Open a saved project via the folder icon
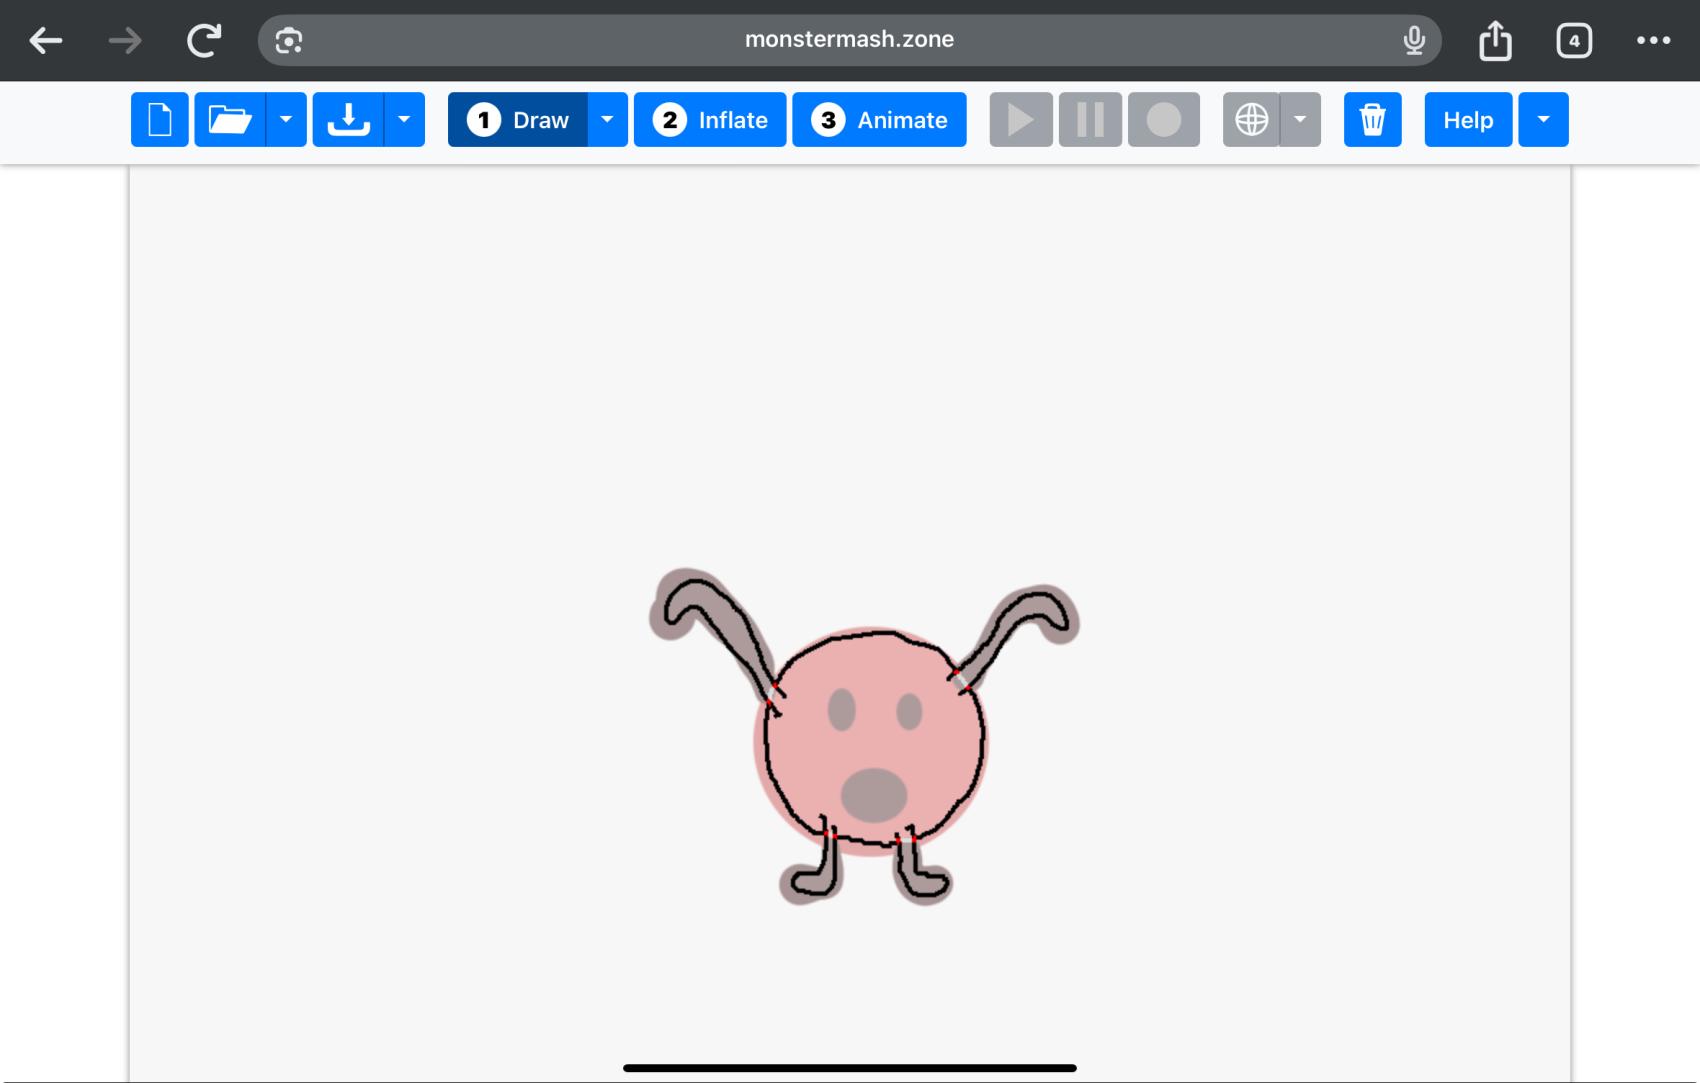The width and height of the screenshot is (1700, 1083). tap(231, 119)
